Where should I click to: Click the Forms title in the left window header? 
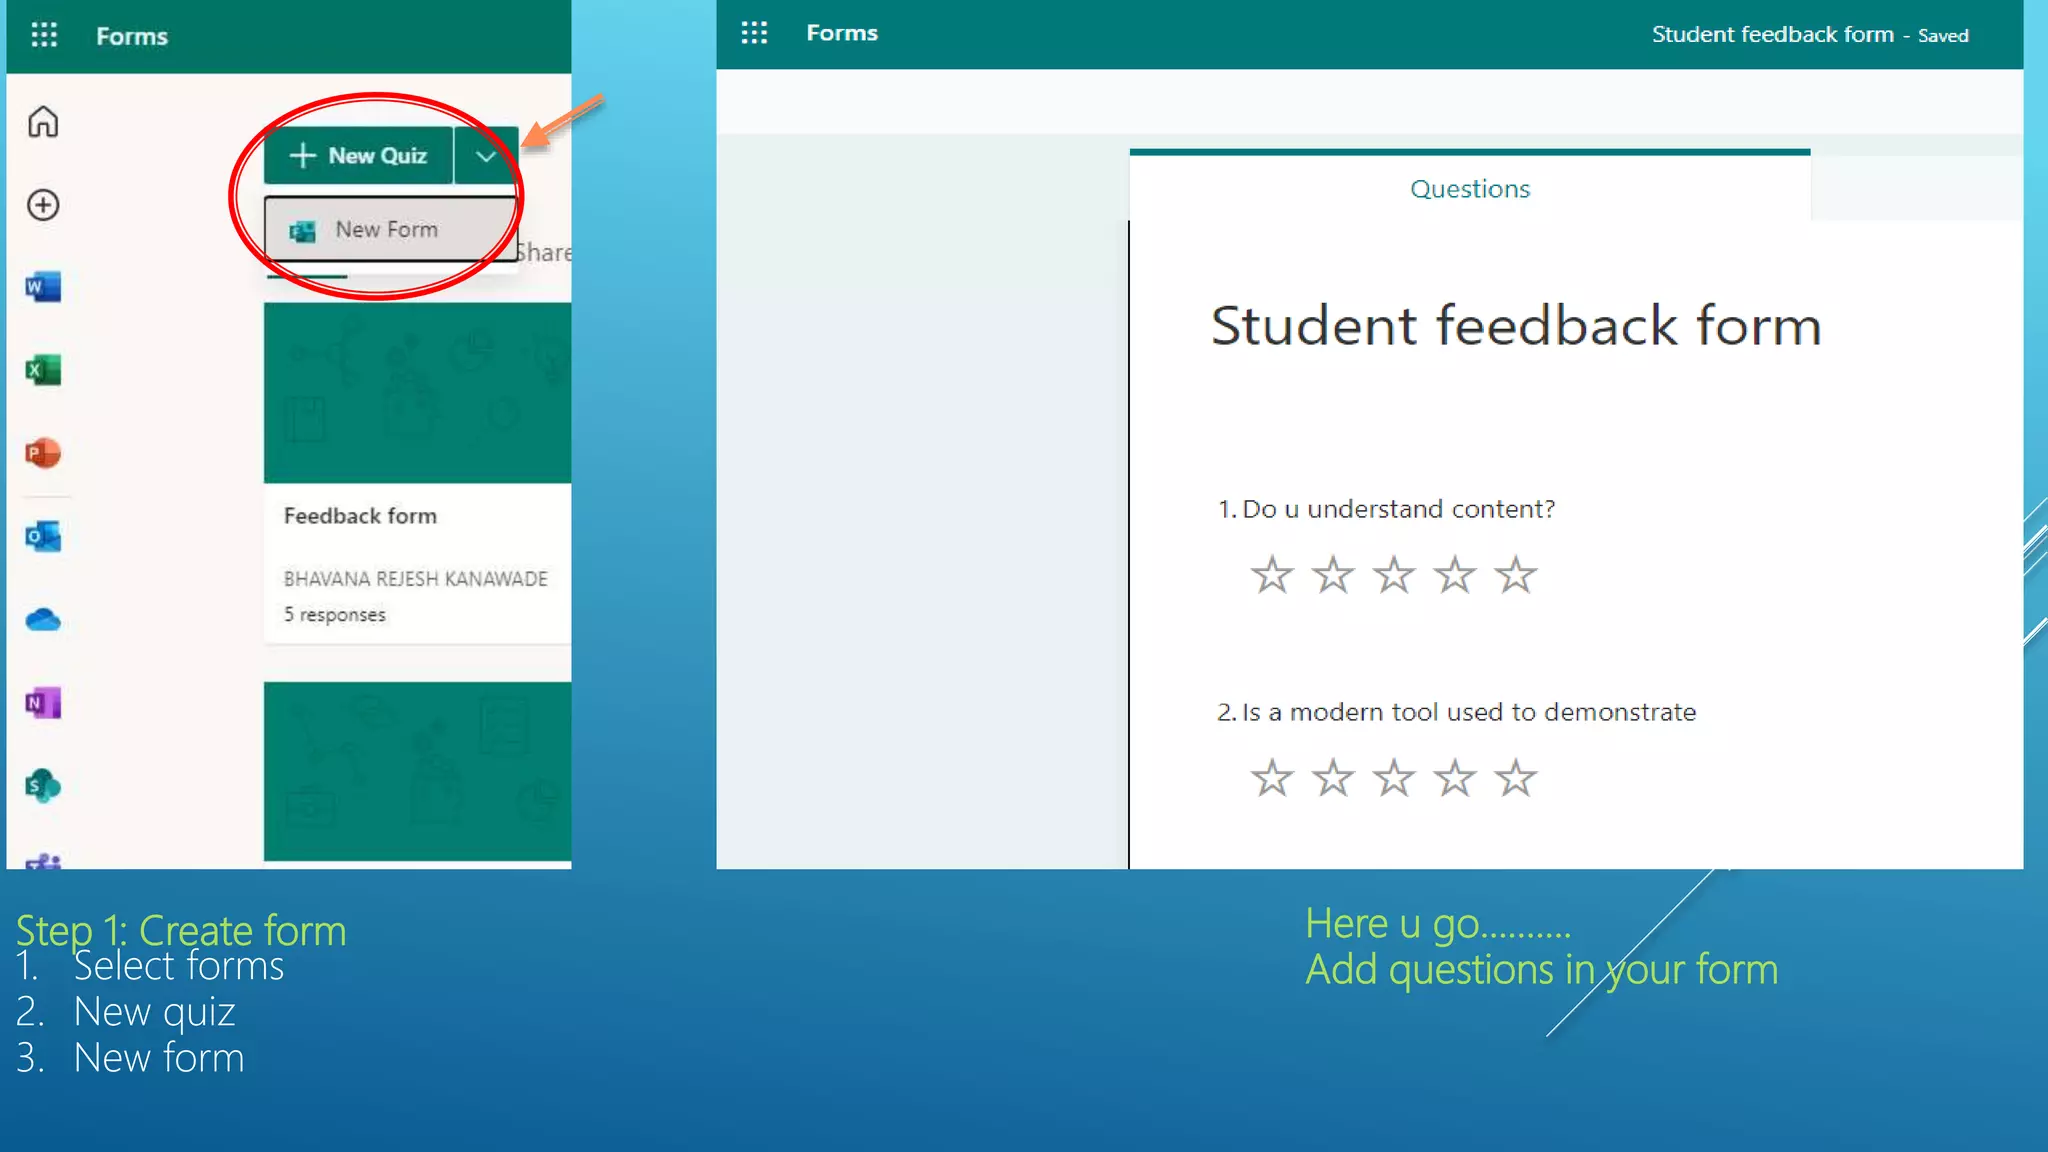tap(132, 36)
